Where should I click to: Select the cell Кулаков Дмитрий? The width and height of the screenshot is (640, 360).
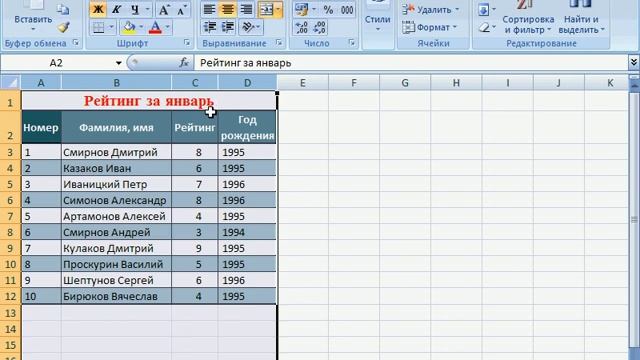pos(116,248)
